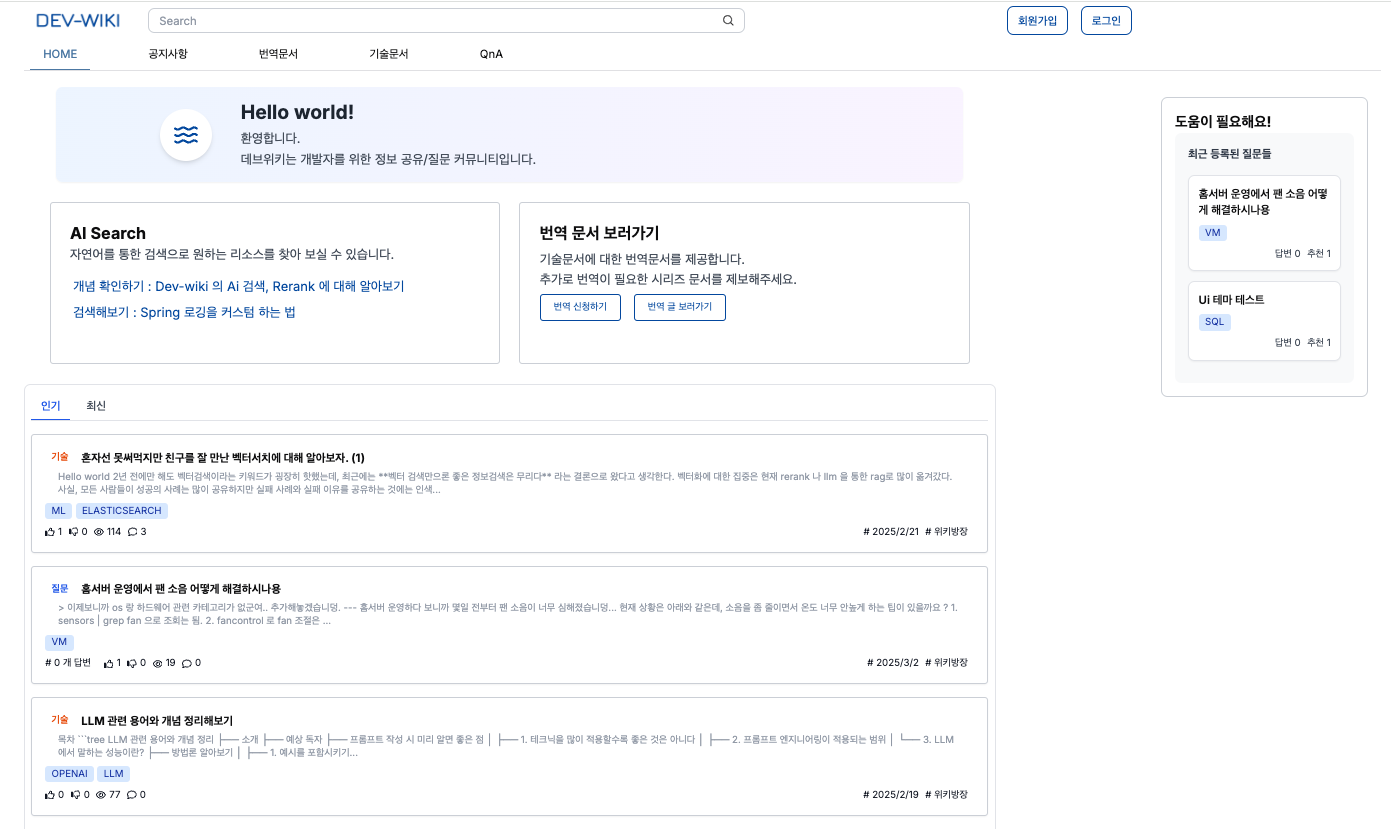Image resolution: width=1391 pixels, height=829 pixels.
Task: Click the 질문 label on 홈서버 post
Action: tap(60, 588)
